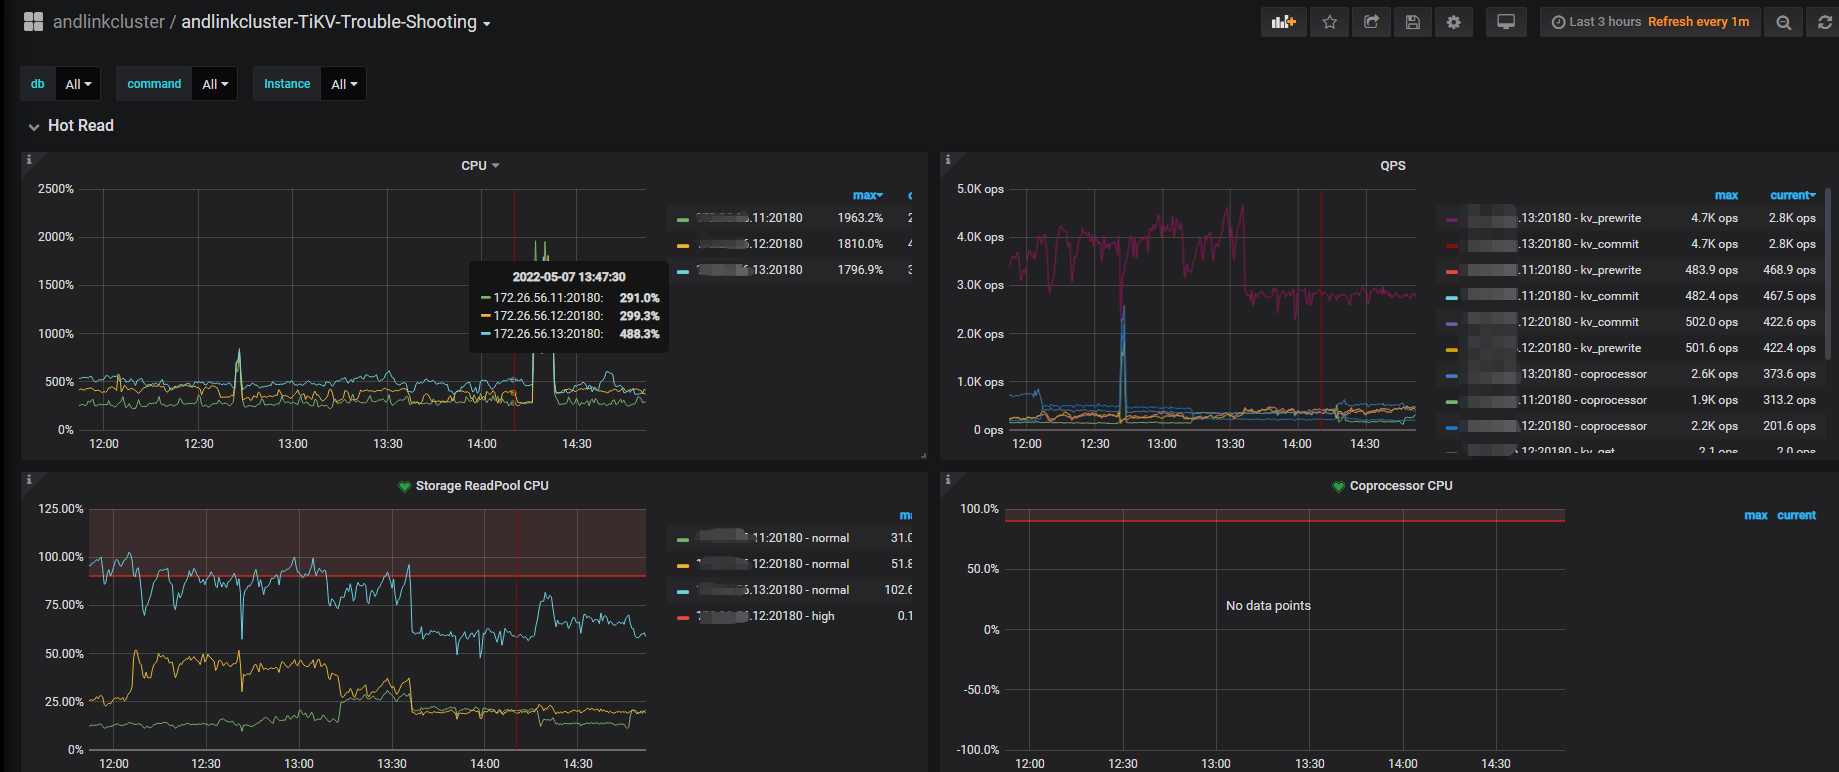Sort the QPS legend by max column
The image size is (1839, 772).
(x=1726, y=195)
